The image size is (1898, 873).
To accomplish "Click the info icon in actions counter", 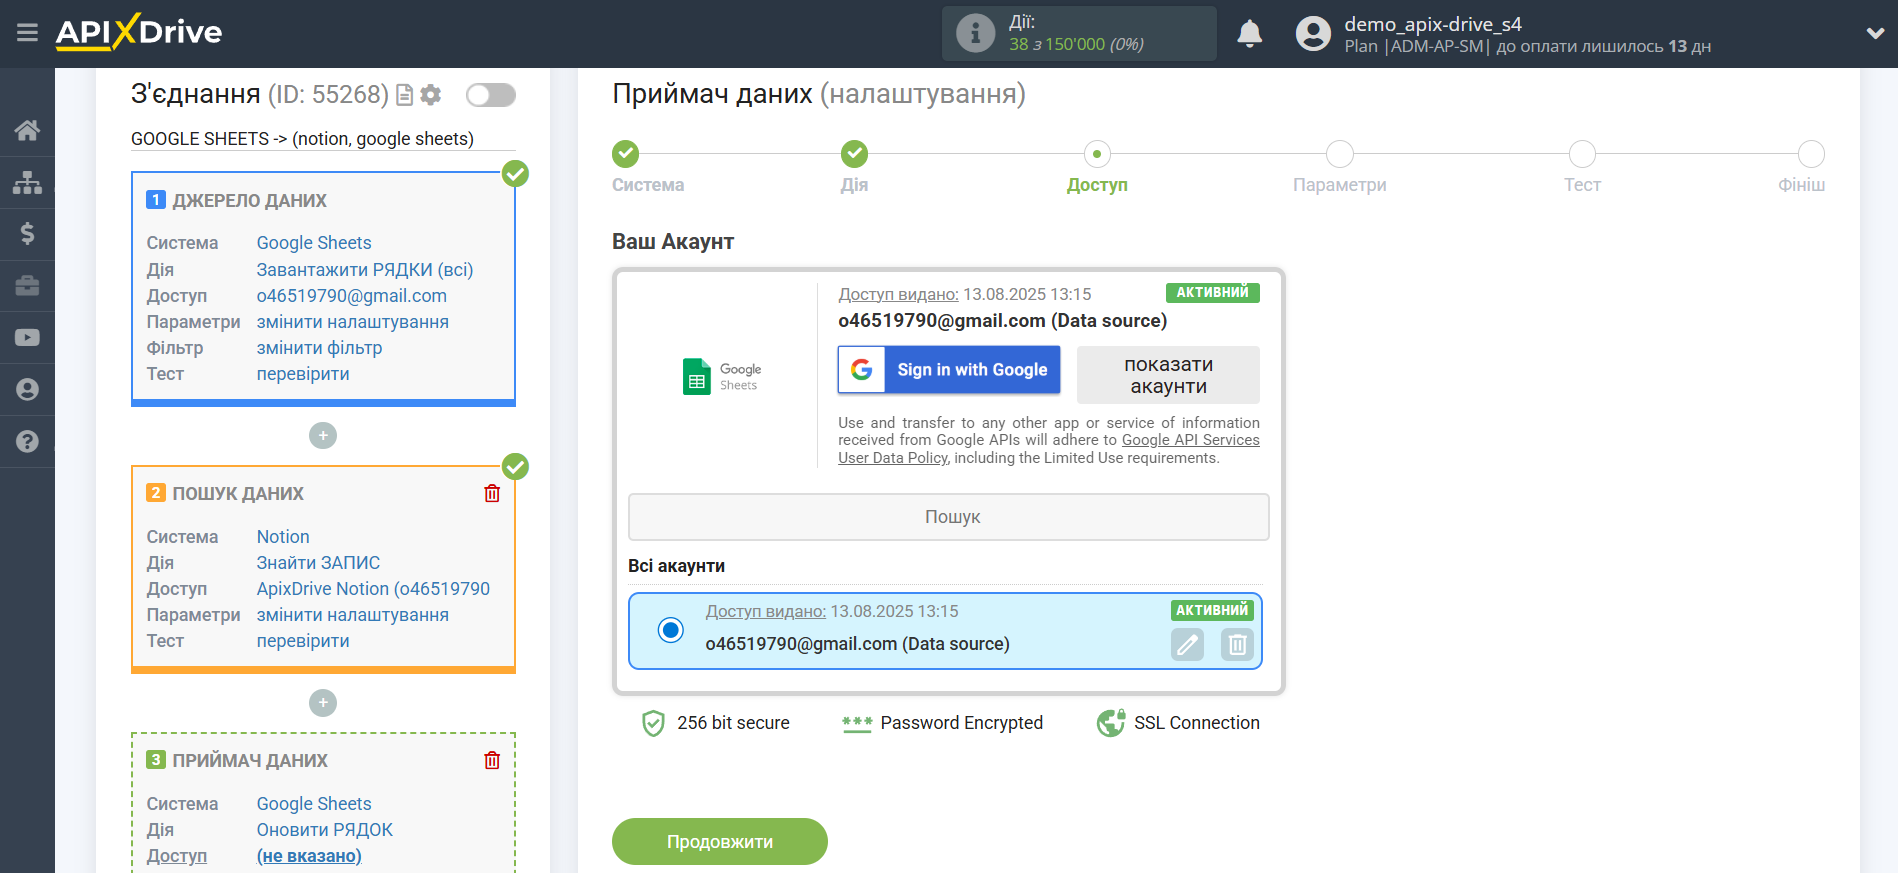I will point(975,33).
